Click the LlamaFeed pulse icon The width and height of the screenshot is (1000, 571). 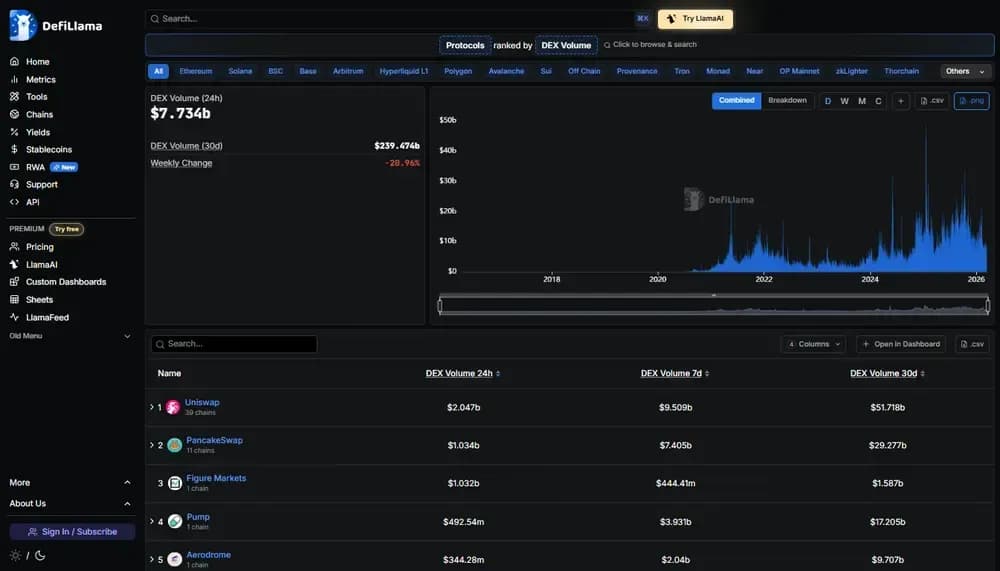(15, 317)
